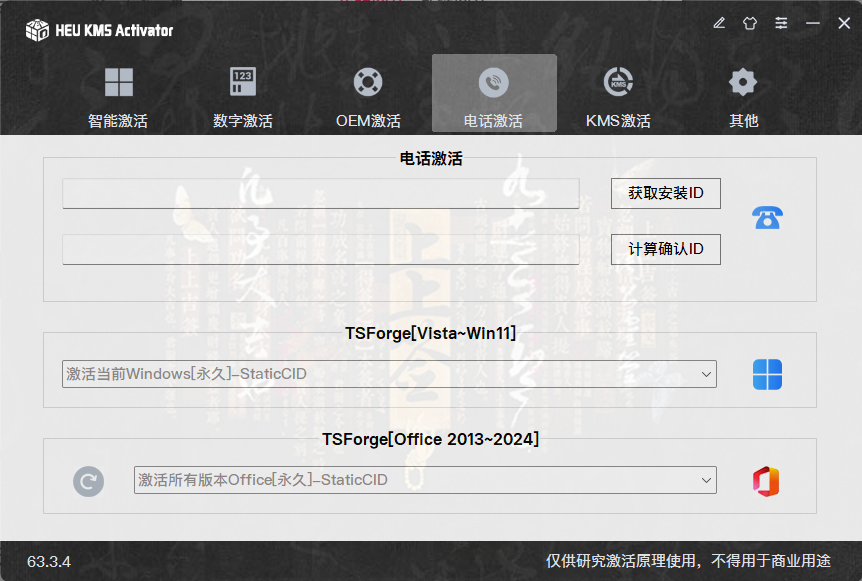Click the confirmation ID input field
This screenshot has height=581, width=862.
[x=320, y=249]
